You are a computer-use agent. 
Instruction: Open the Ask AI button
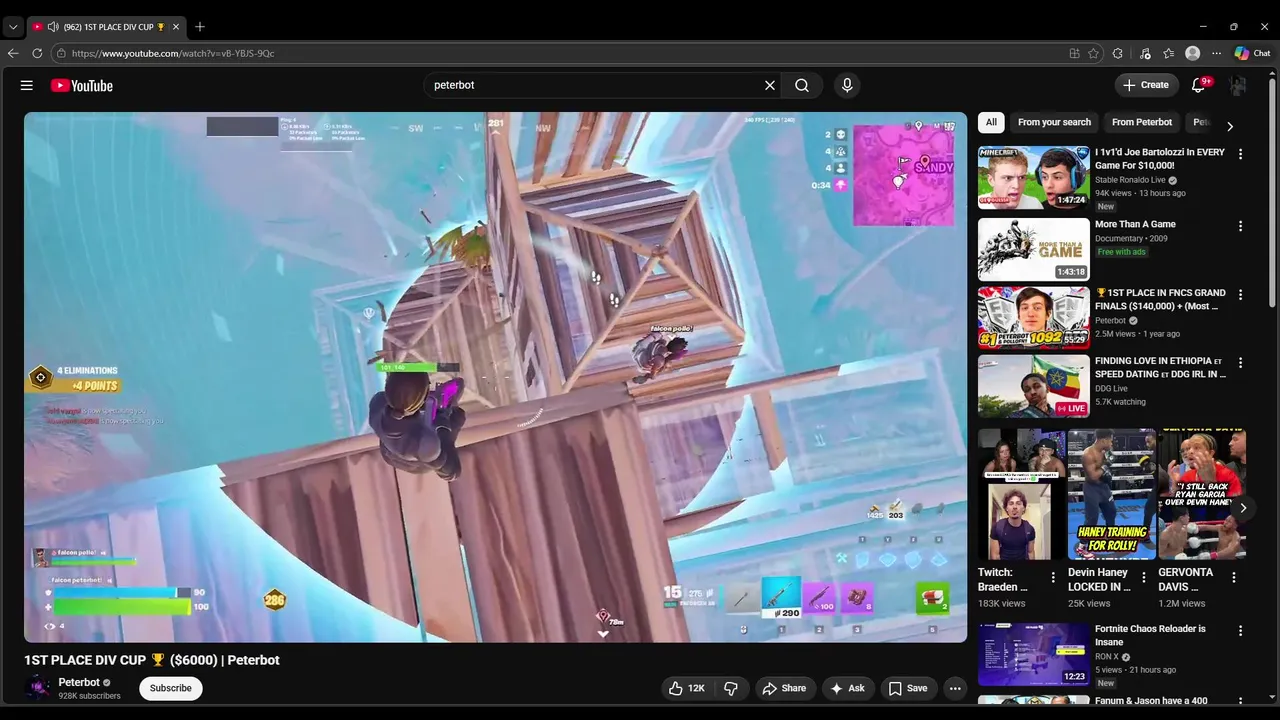click(848, 688)
